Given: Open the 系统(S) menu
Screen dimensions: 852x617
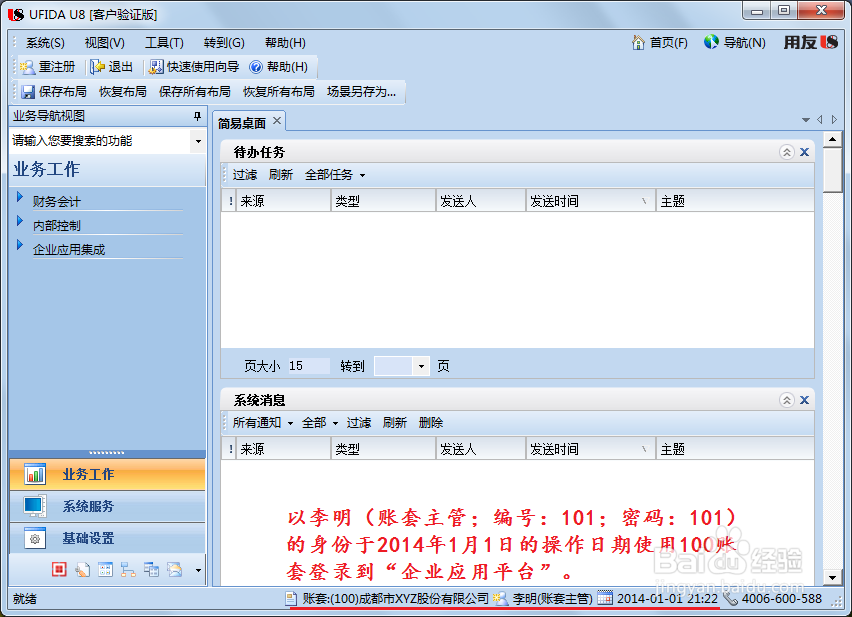Looking at the screenshot, I should point(45,43).
